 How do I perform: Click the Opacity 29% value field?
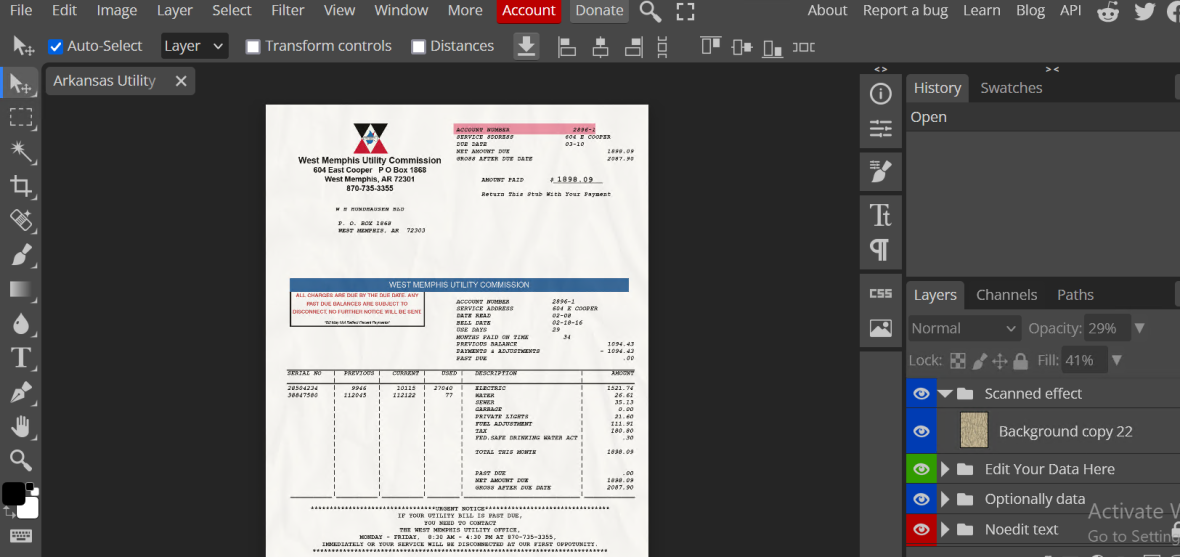tap(1105, 328)
